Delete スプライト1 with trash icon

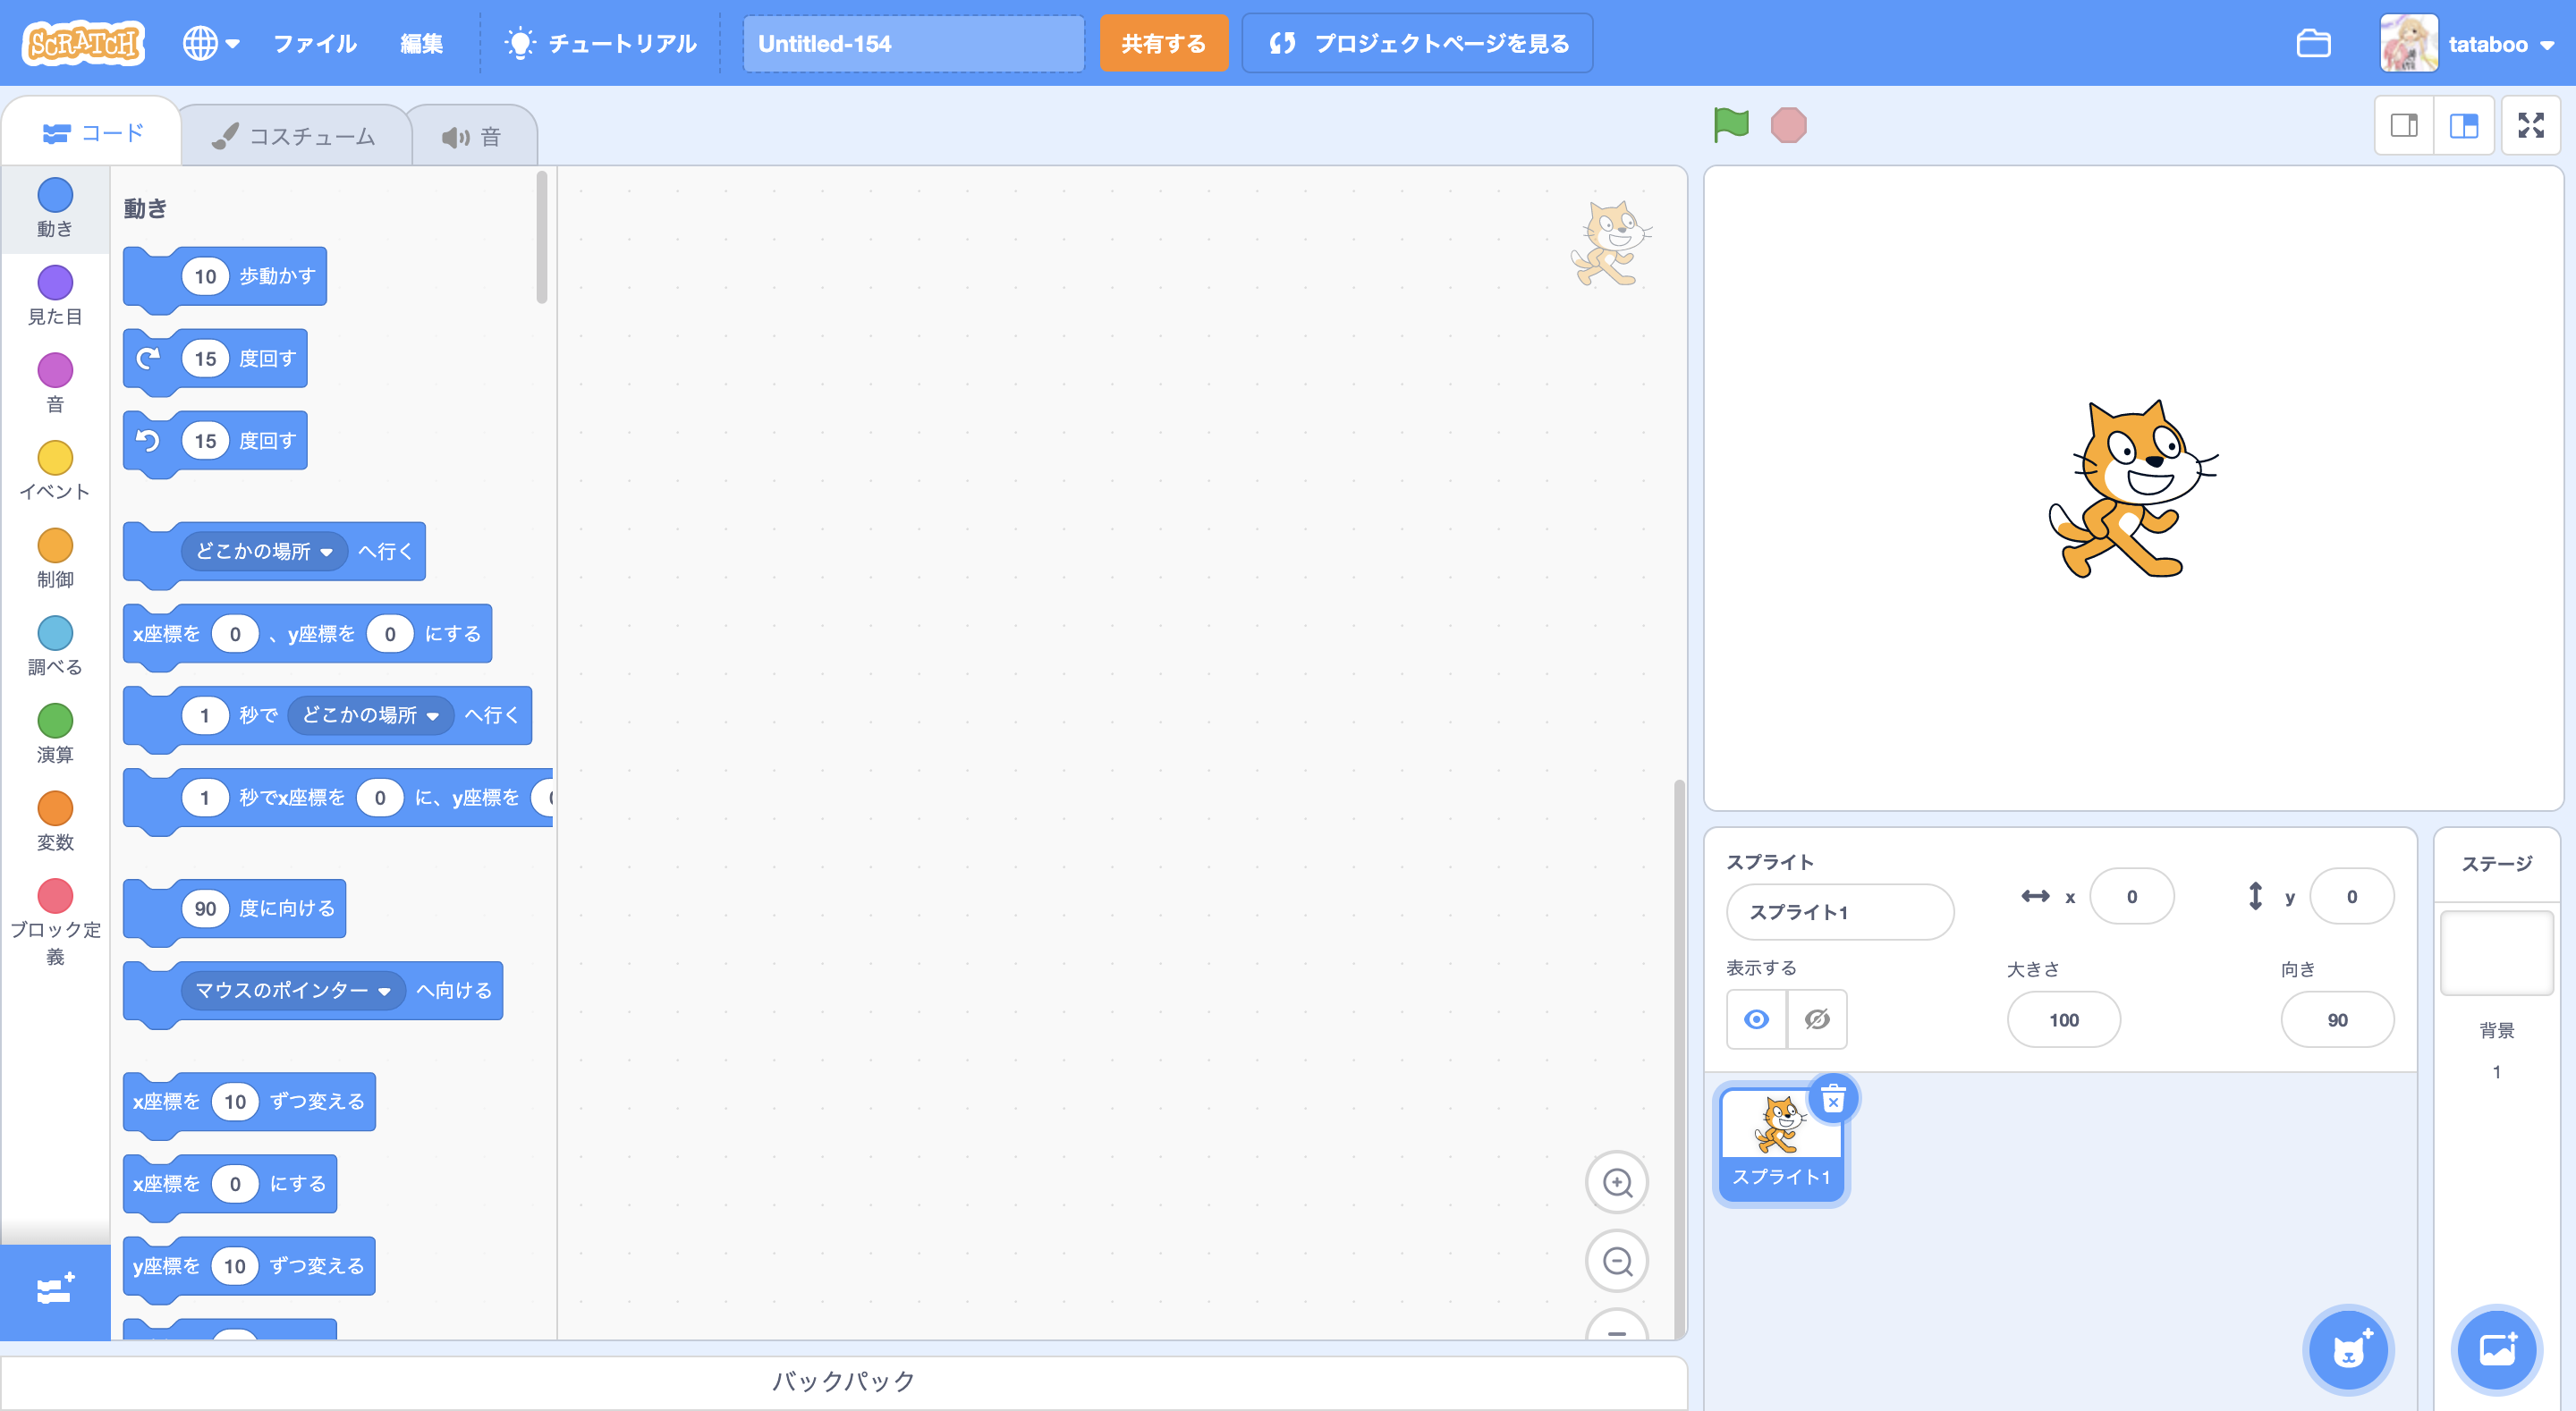(1833, 1101)
